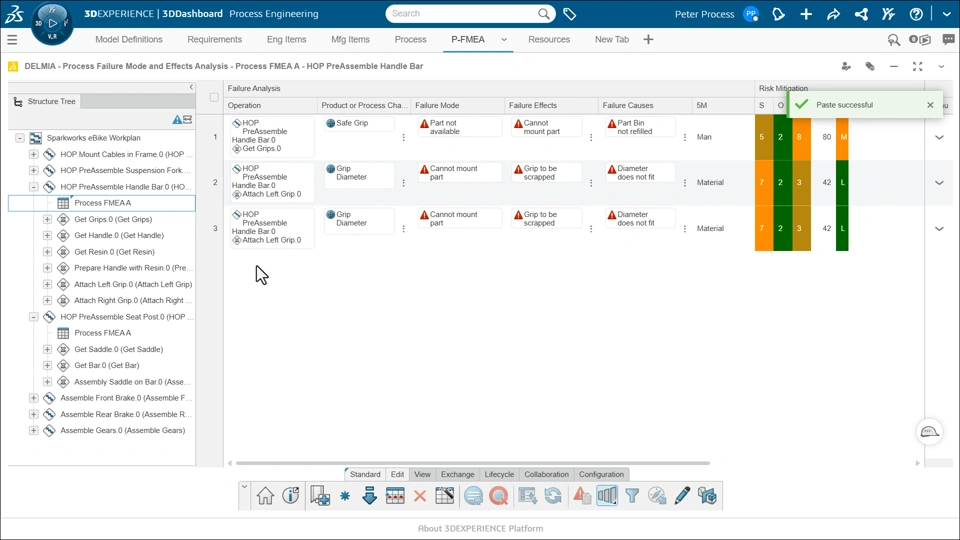The width and height of the screenshot is (960, 540).
Task: Expand row 3 details chevron
Action: (939, 228)
